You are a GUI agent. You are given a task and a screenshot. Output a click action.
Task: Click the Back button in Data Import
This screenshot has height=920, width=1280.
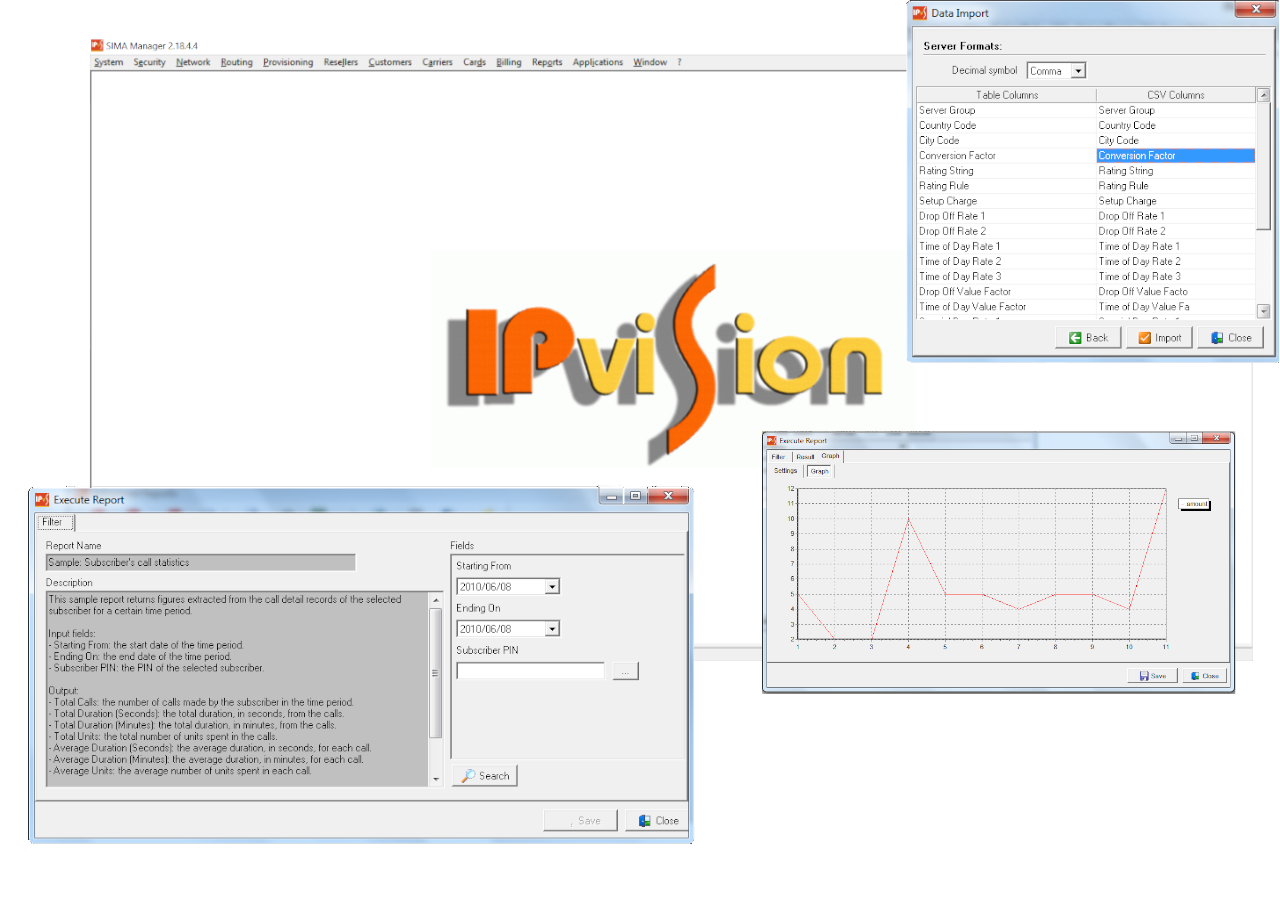1088,337
